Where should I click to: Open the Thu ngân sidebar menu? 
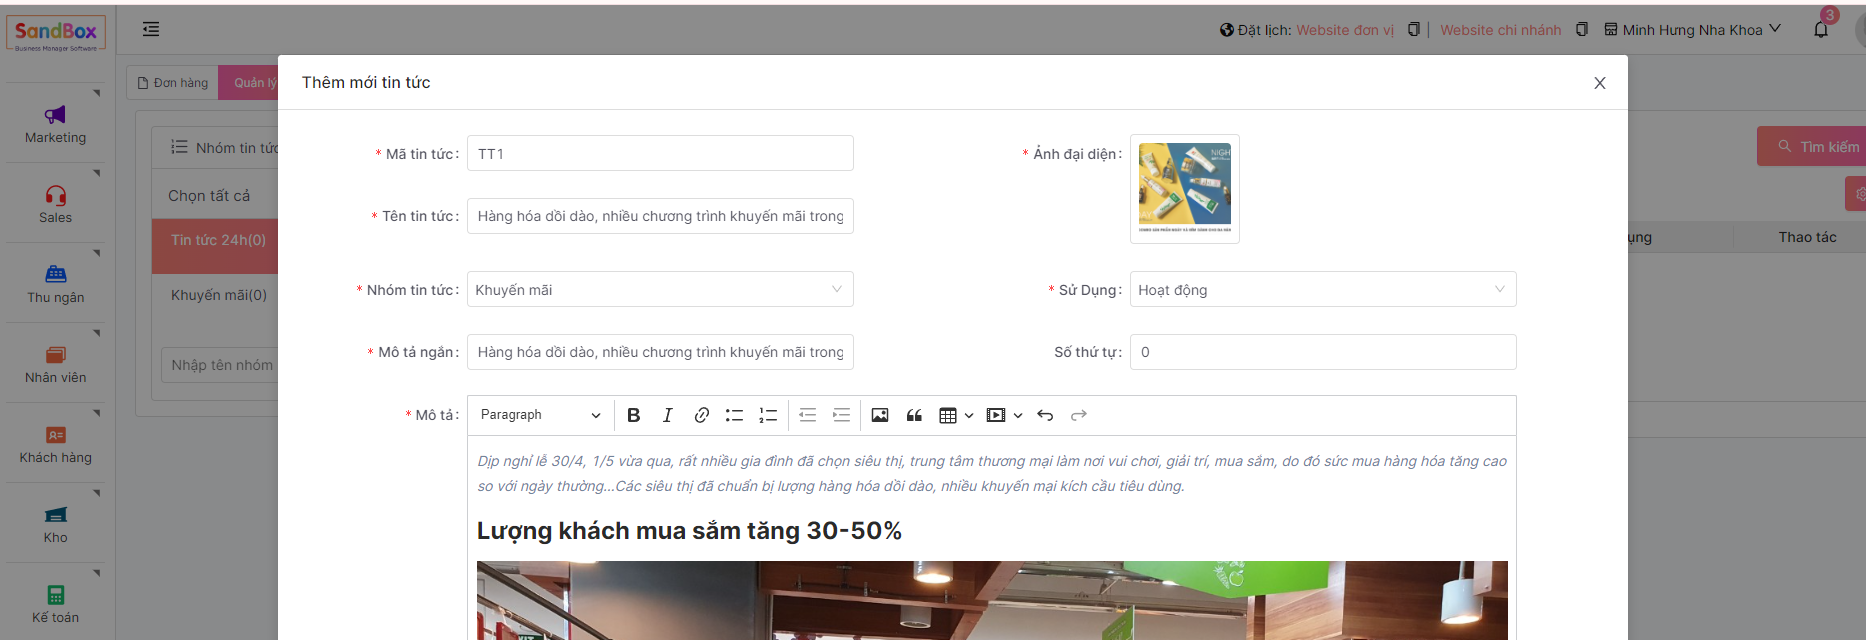(x=56, y=284)
